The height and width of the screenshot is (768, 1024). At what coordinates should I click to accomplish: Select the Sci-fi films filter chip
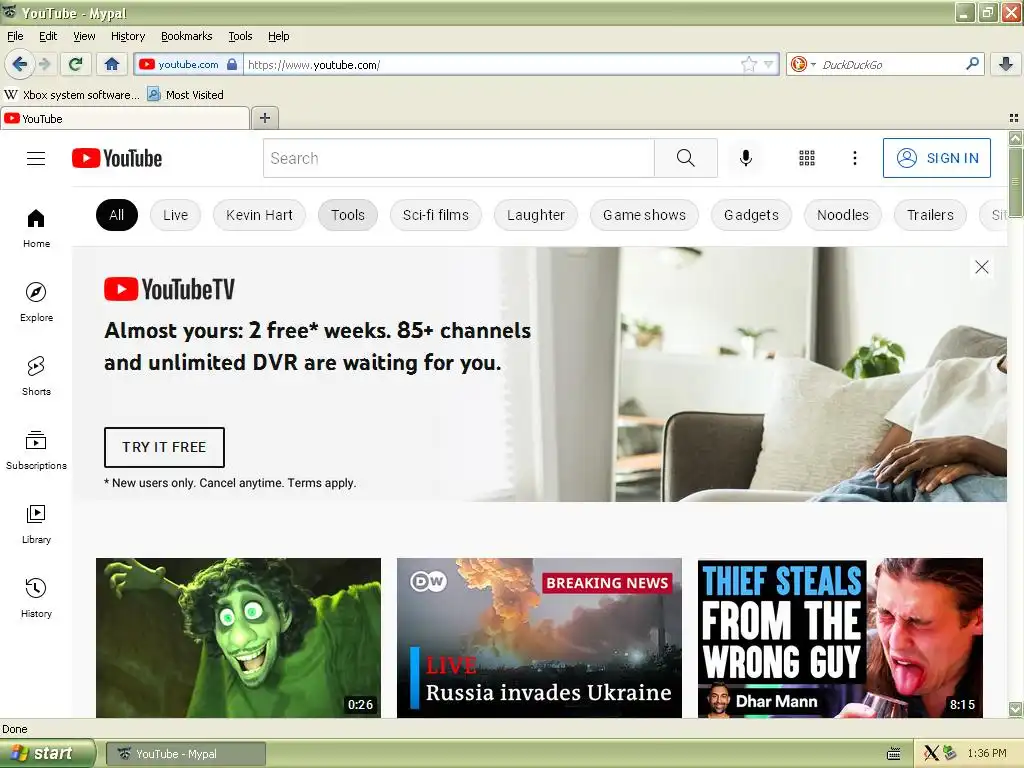(x=436, y=215)
